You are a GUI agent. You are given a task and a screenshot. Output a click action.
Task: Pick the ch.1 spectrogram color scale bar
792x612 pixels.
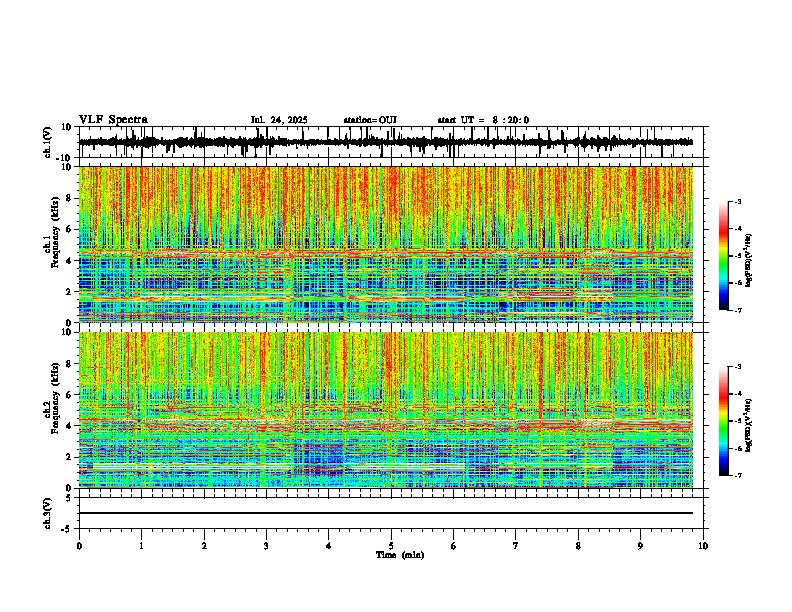coord(724,256)
